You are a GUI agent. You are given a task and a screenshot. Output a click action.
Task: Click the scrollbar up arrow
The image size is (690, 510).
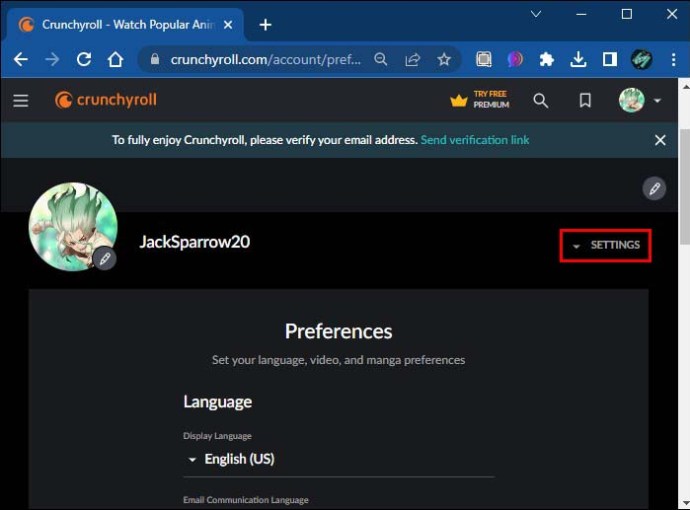pyautogui.click(x=685, y=86)
